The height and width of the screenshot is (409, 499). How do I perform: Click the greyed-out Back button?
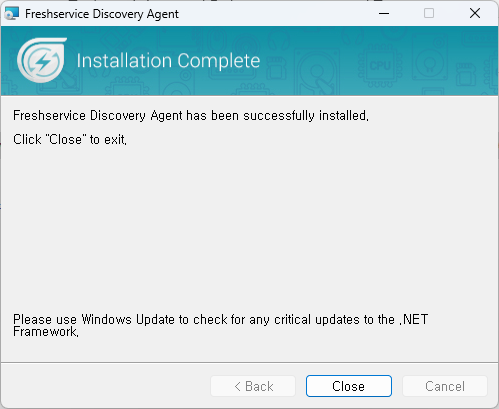[253, 386]
